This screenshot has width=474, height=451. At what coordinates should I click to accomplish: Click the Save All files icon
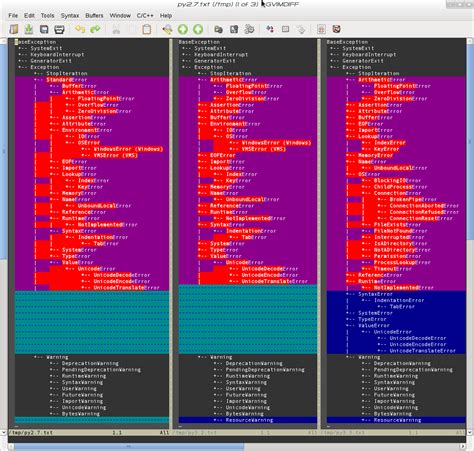click(44, 29)
